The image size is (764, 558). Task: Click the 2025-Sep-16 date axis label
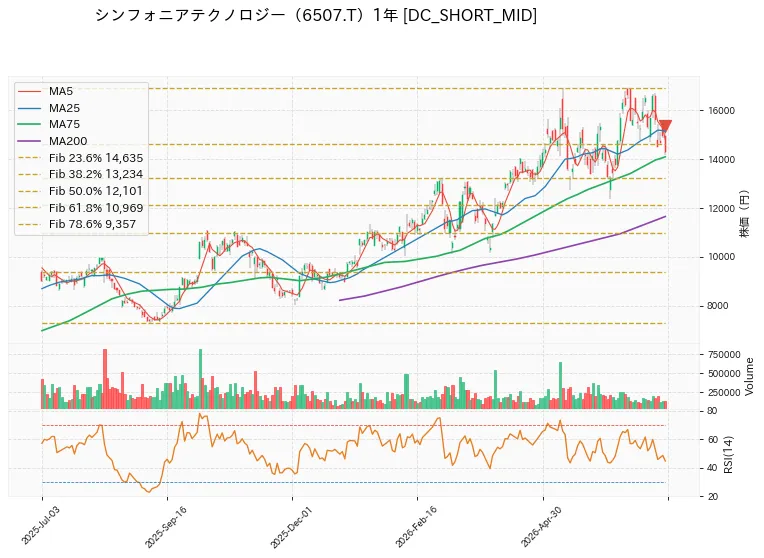coord(166,525)
